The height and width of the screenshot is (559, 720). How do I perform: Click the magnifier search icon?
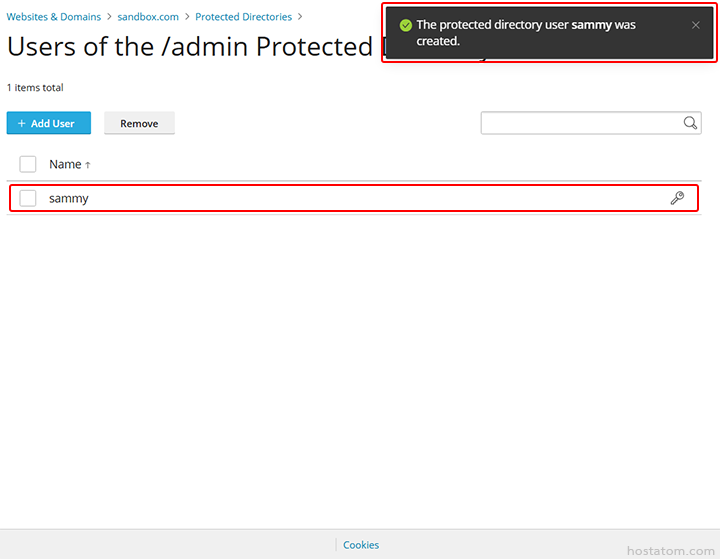click(x=690, y=123)
